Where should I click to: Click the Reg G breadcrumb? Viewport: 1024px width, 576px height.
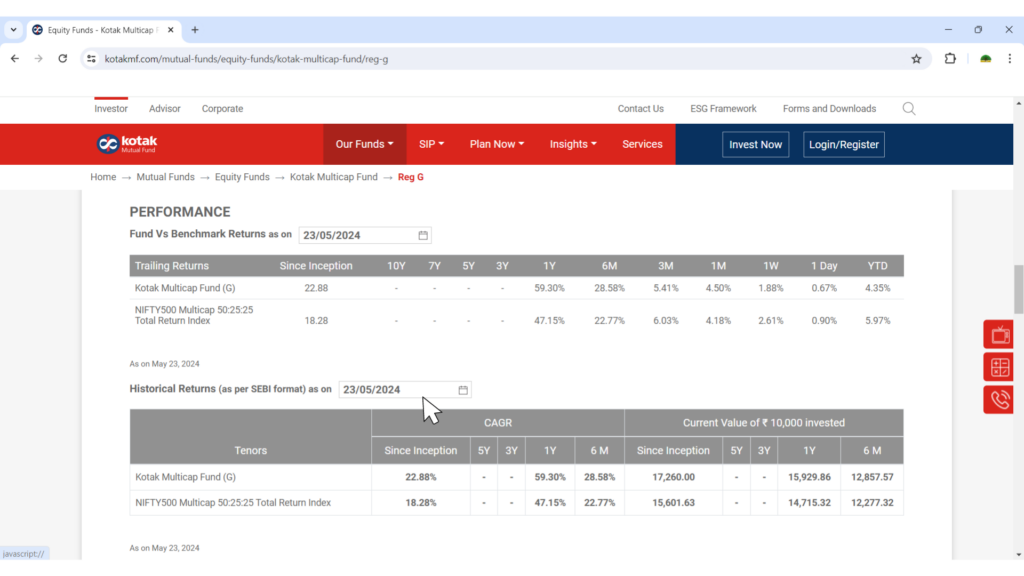[411, 177]
